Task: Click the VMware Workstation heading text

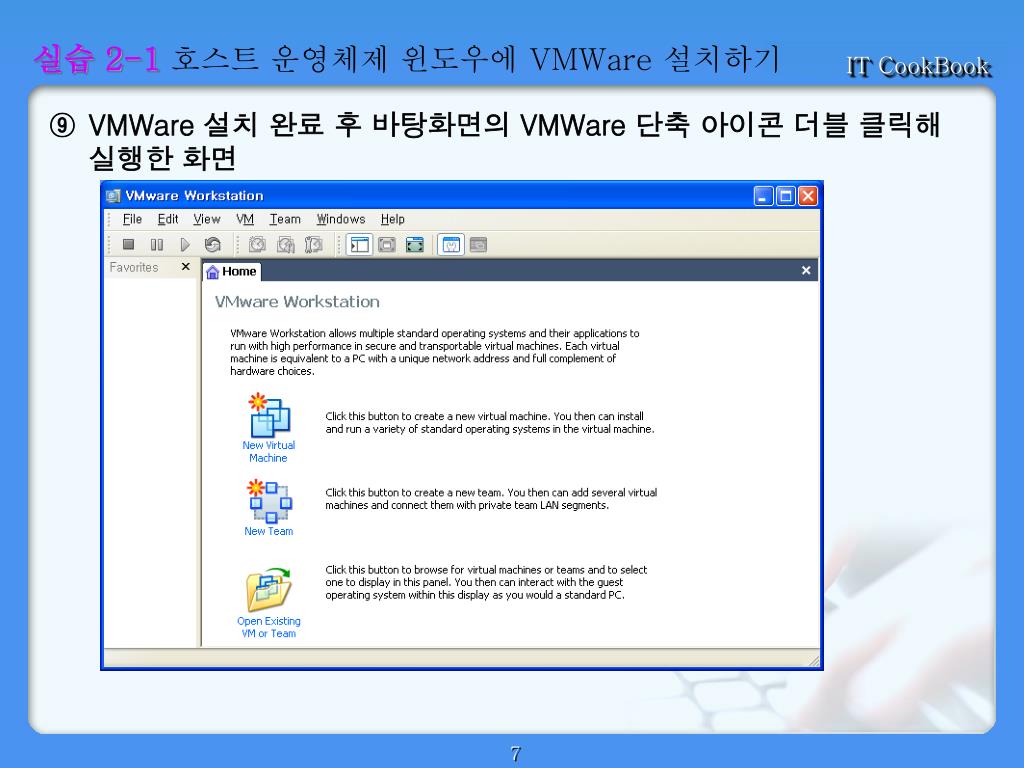Action: pyautogui.click(x=297, y=302)
